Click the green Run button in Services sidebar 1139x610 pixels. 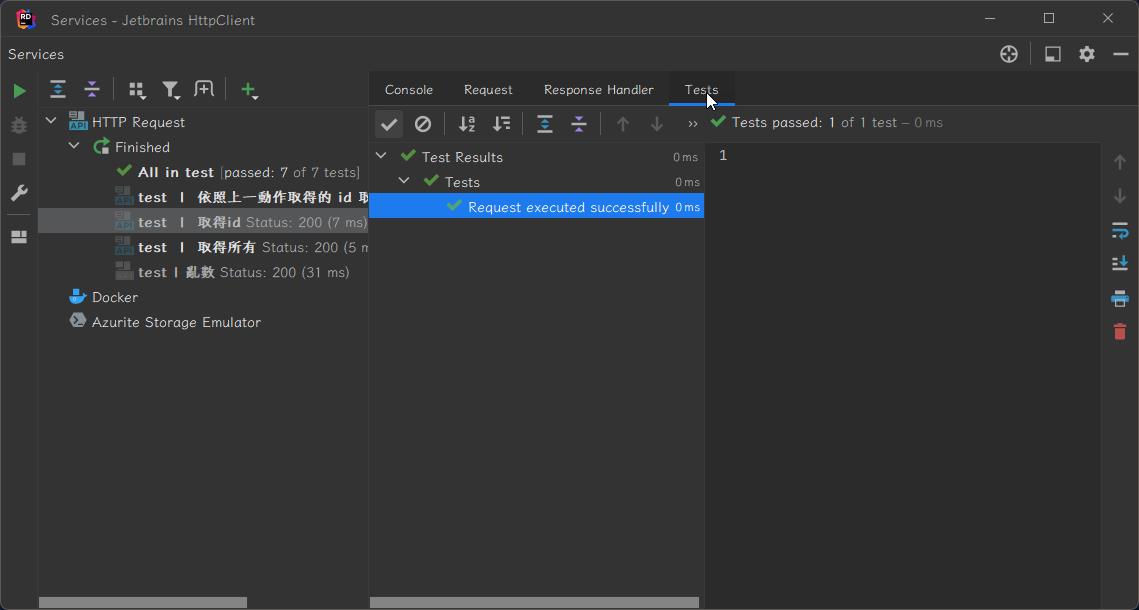tap(20, 91)
